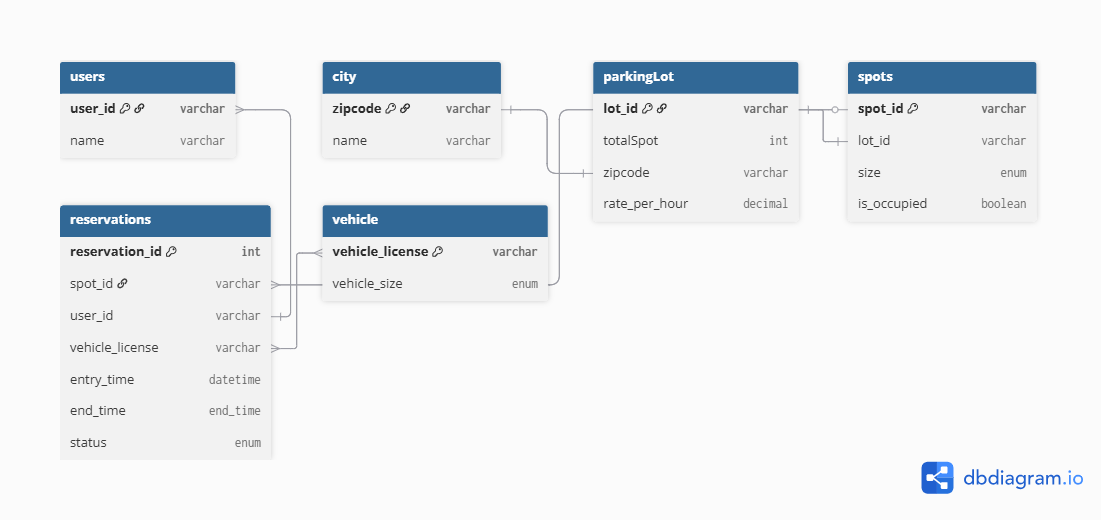
Task: Click the key icon beside zipcode in city
Action: (391, 109)
